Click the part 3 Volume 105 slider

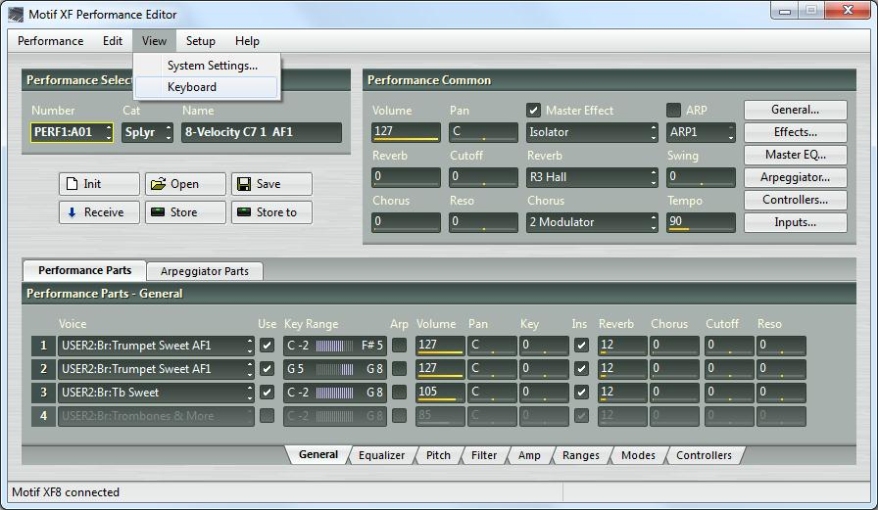pyautogui.click(x=440, y=393)
